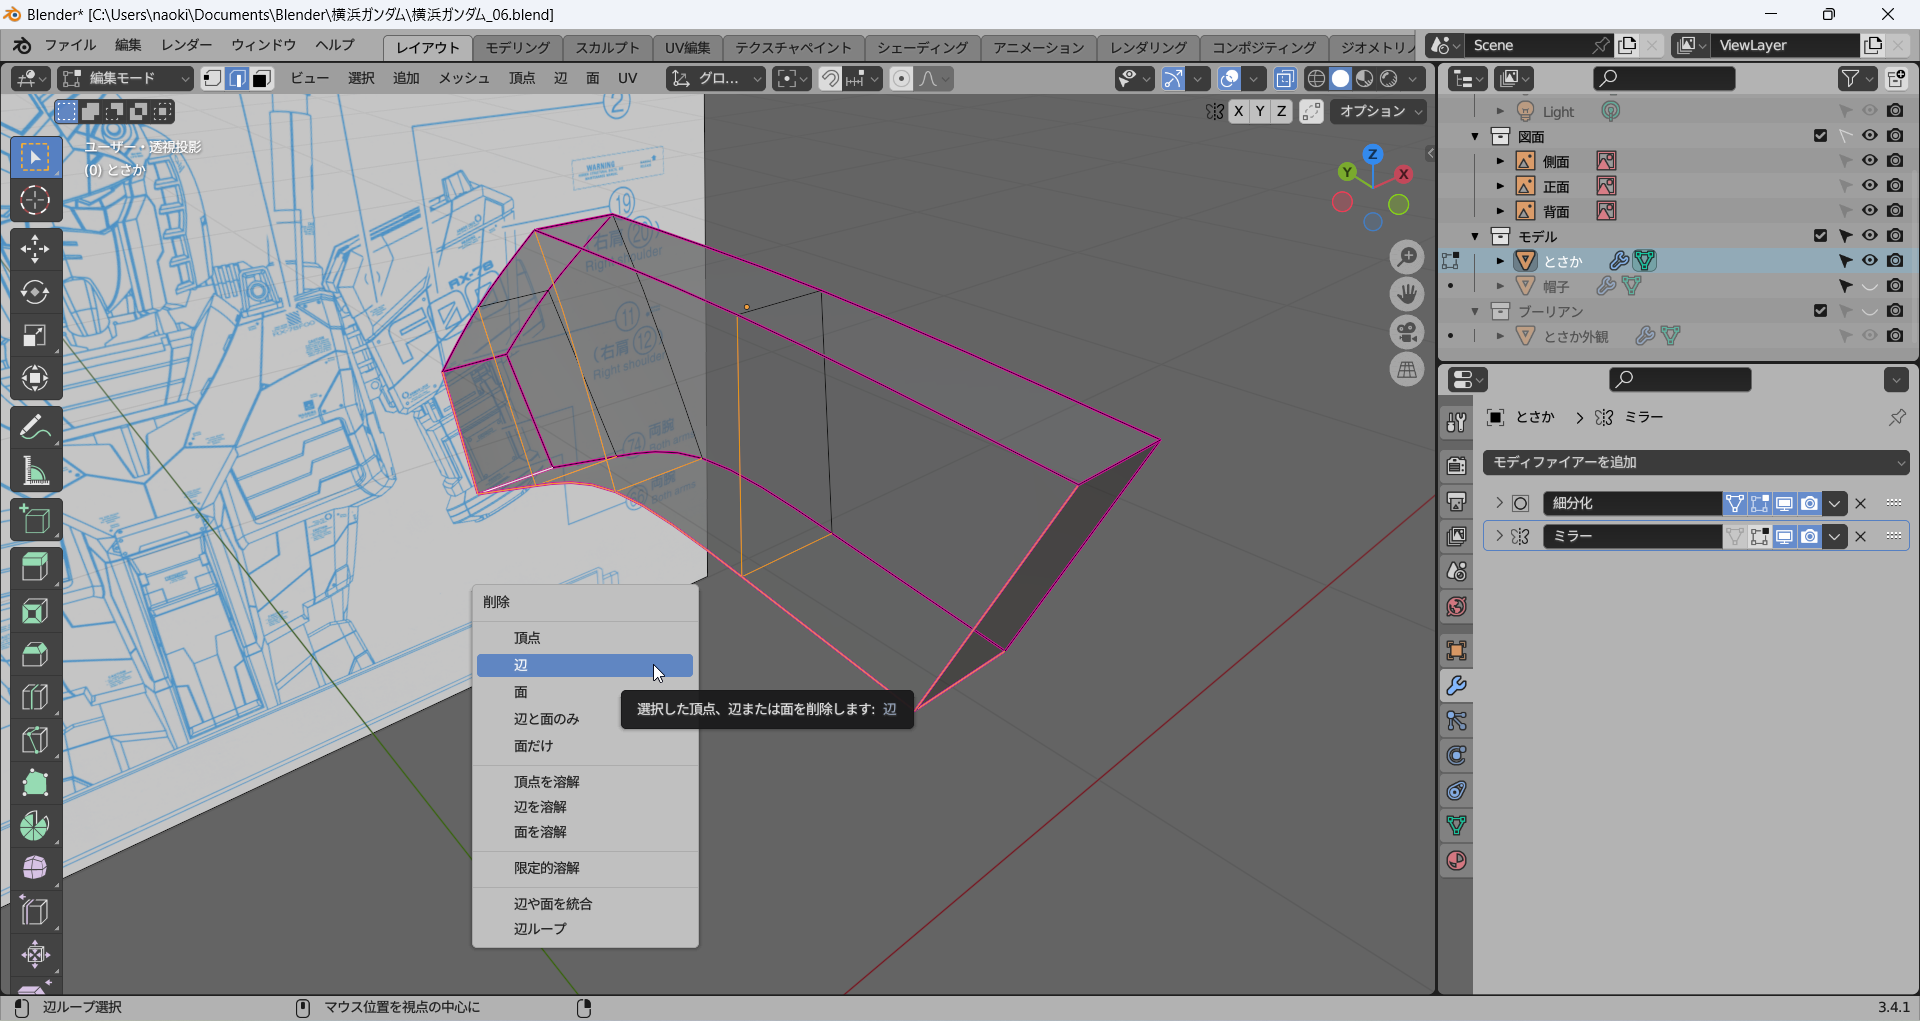This screenshot has width=1920, height=1021.
Task: Open the 編集モード mode dropdown
Action: point(125,79)
